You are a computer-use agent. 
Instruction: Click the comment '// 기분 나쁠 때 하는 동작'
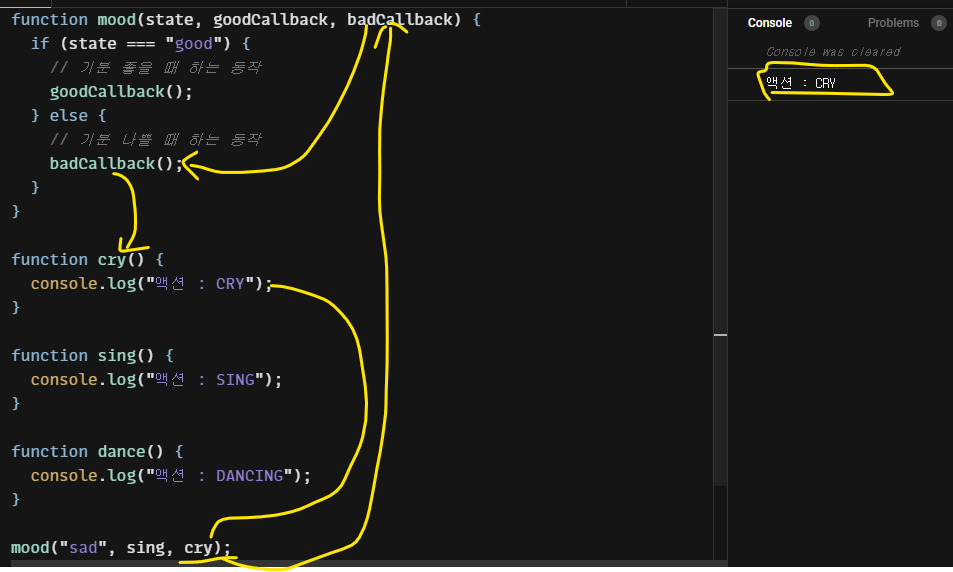point(156,140)
